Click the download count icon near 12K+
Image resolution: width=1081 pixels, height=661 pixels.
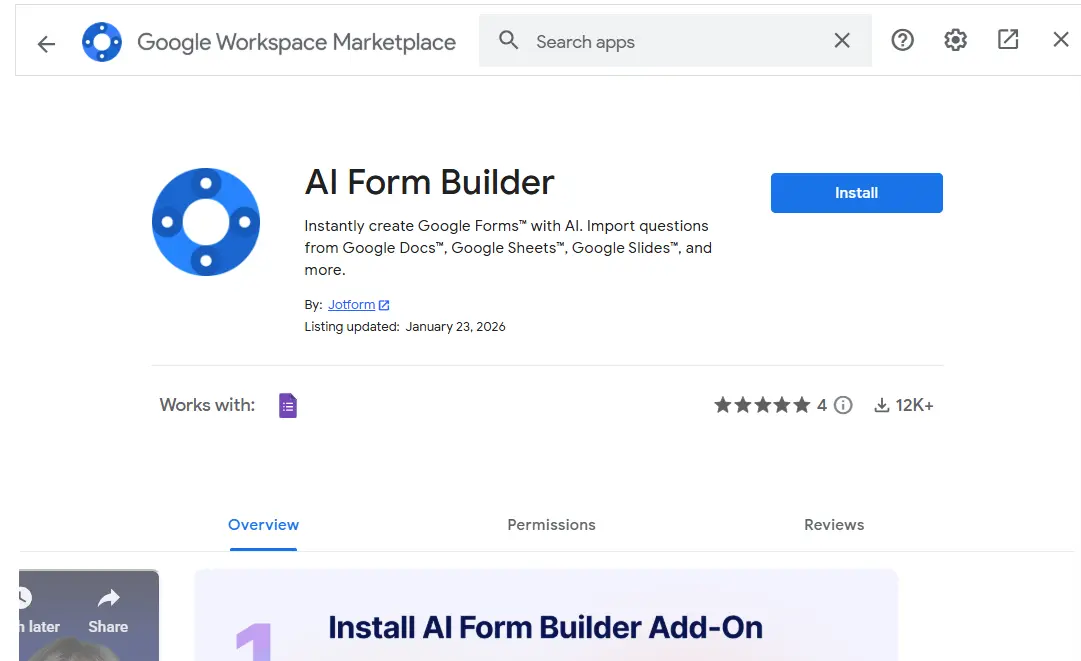(882, 405)
